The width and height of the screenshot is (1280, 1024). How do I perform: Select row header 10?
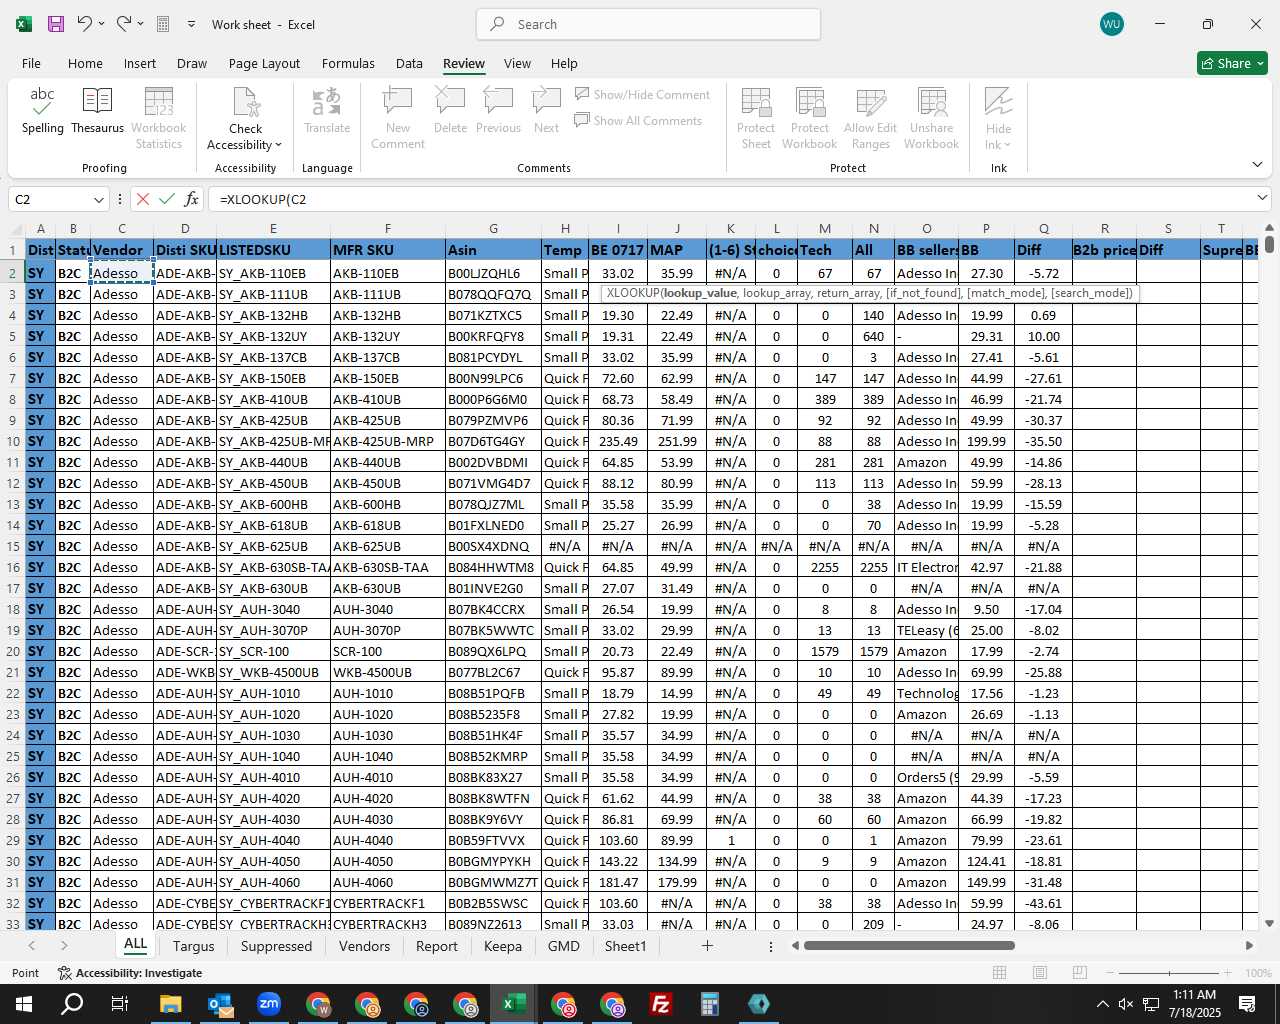click(x=13, y=441)
